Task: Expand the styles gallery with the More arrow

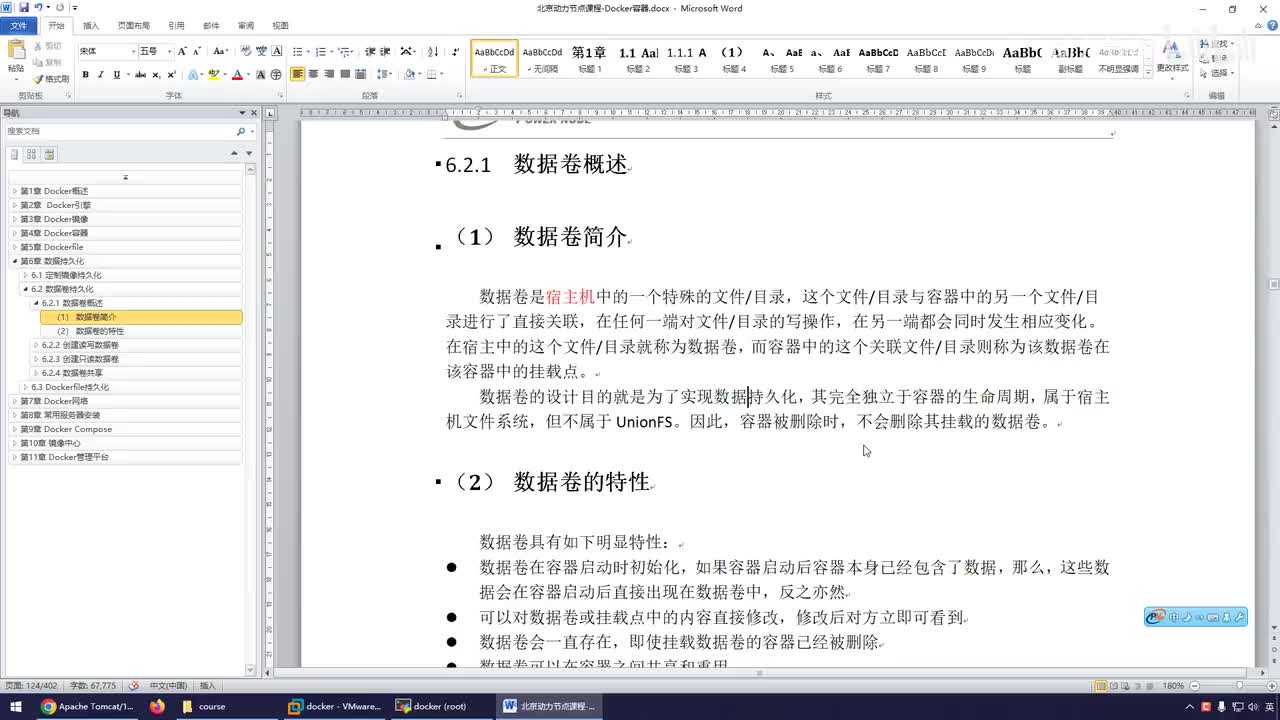Action: (1147, 72)
